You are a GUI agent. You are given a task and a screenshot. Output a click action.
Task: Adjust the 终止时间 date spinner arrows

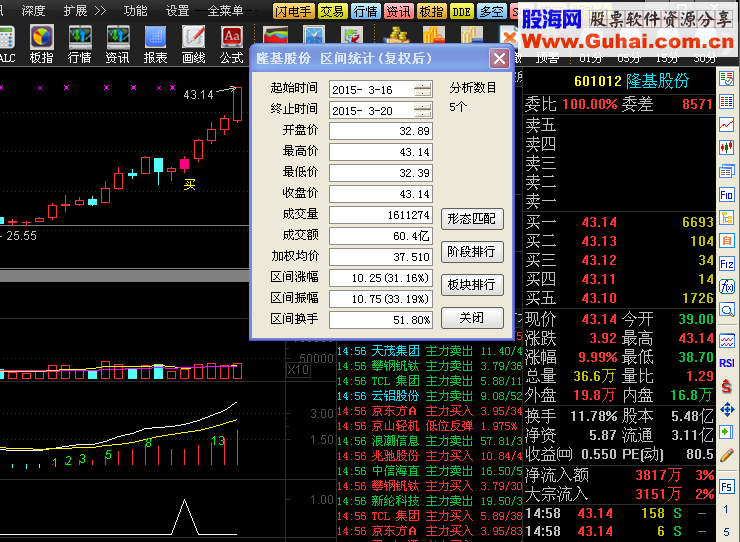point(422,110)
